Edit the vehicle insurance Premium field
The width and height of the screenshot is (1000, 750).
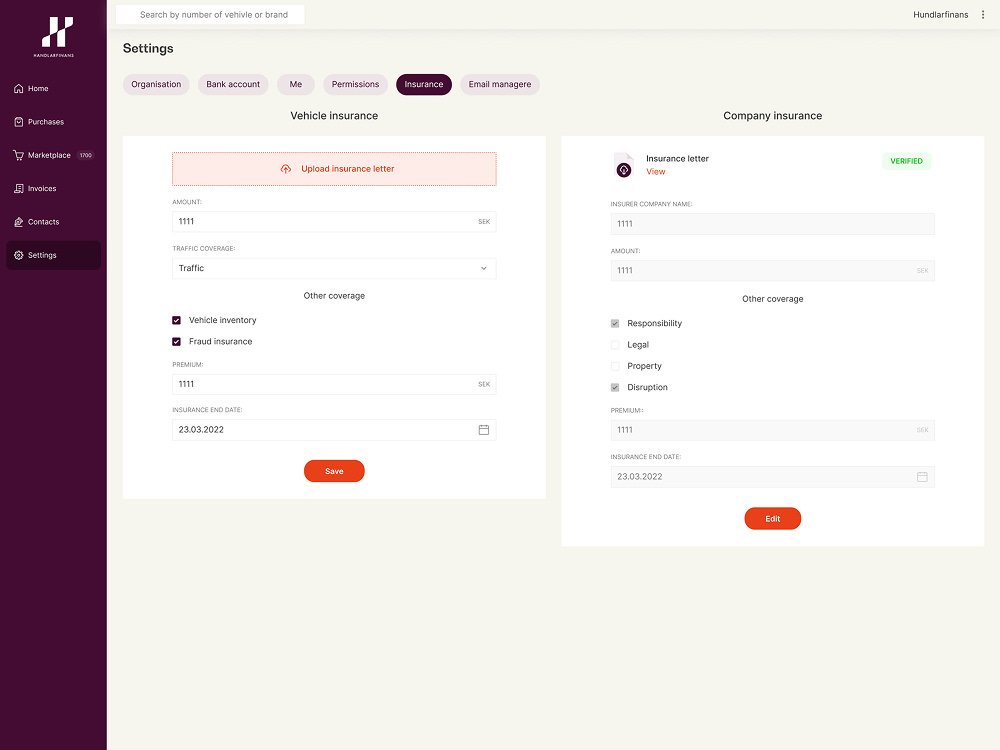[334, 384]
